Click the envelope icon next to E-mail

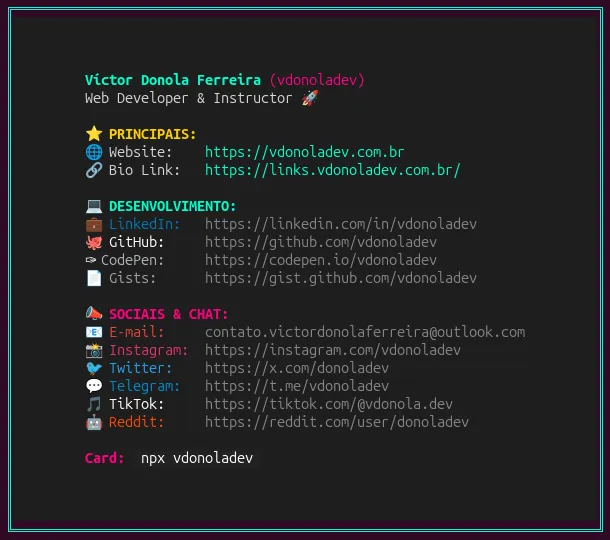click(94, 332)
